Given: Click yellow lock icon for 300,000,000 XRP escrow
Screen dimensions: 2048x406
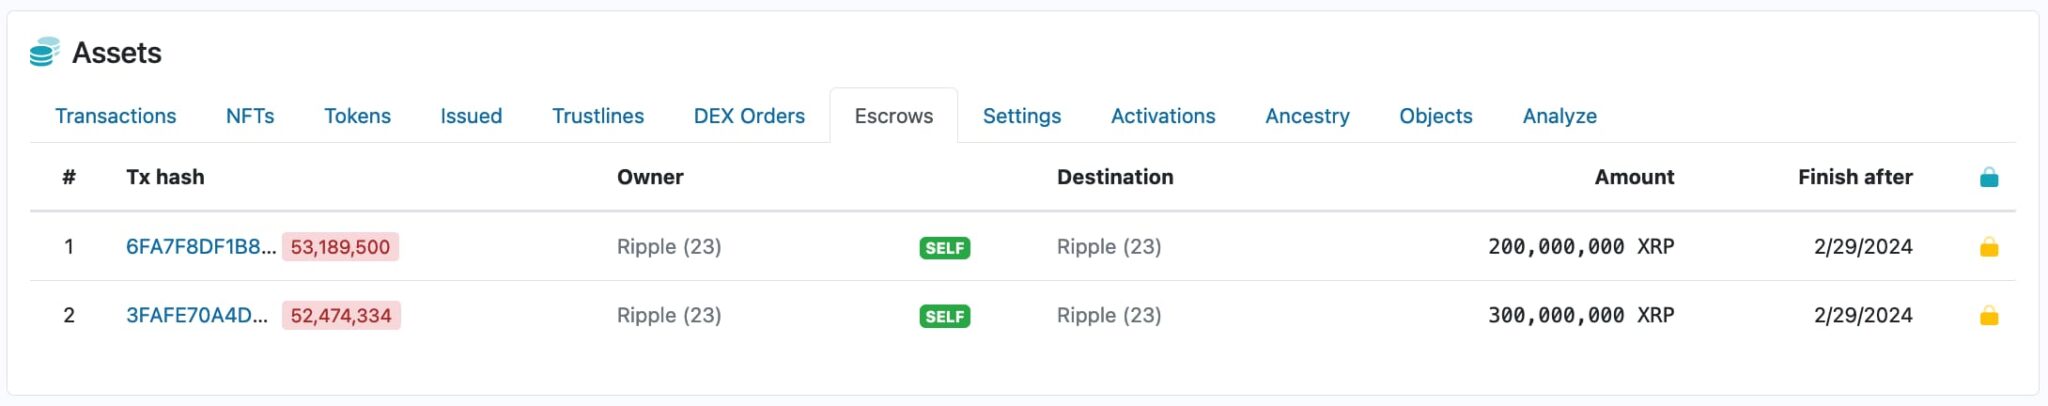Looking at the screenshot, I should (1988, 316).
